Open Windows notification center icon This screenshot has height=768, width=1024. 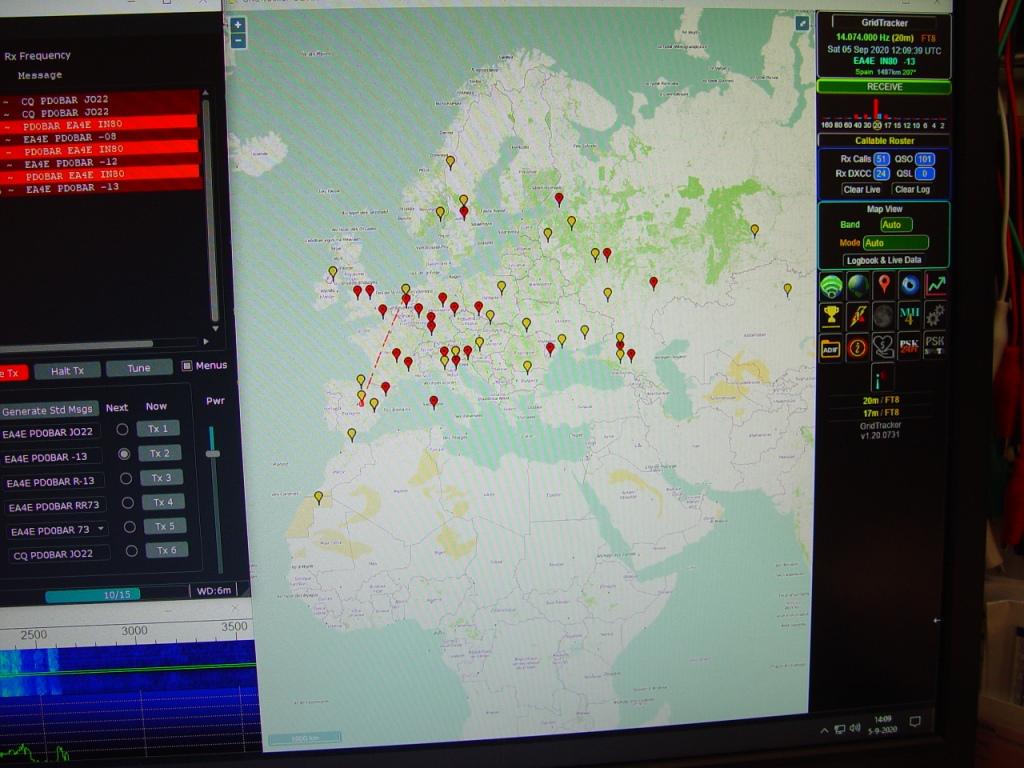(916, 722)
